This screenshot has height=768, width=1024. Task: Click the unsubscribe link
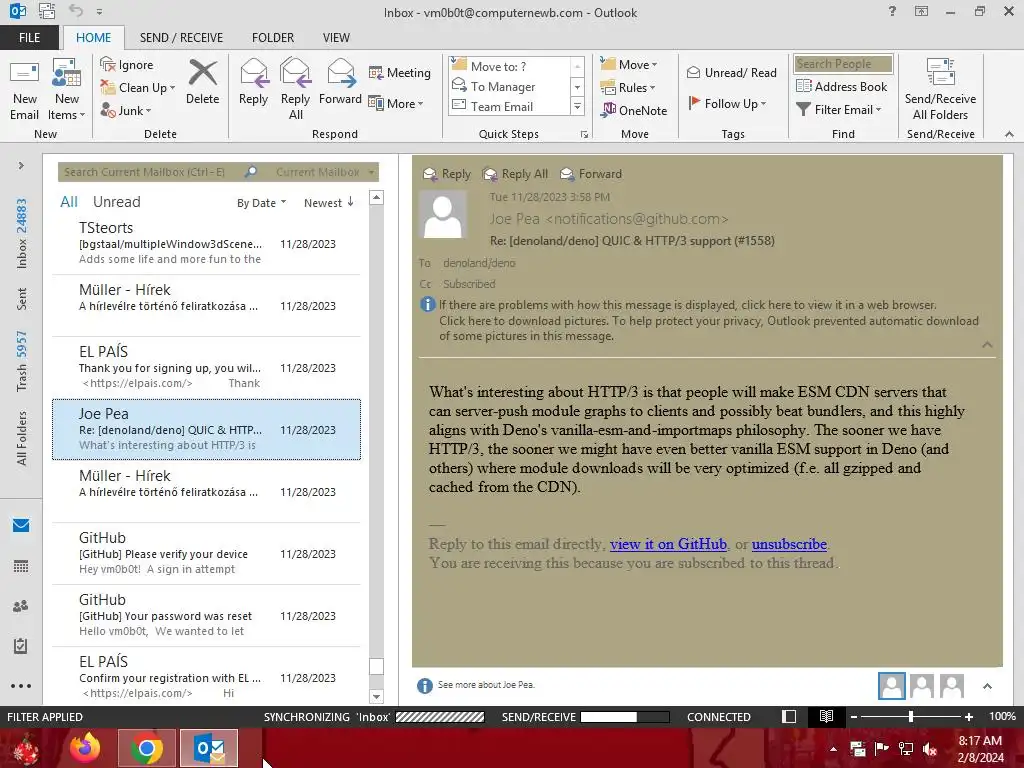789,544
